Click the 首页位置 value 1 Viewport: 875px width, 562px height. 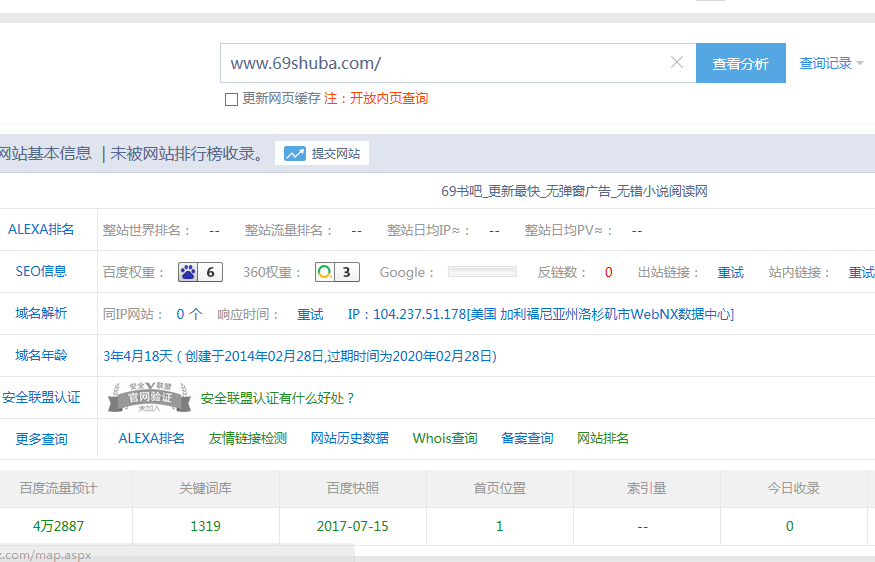pos(499,526)
